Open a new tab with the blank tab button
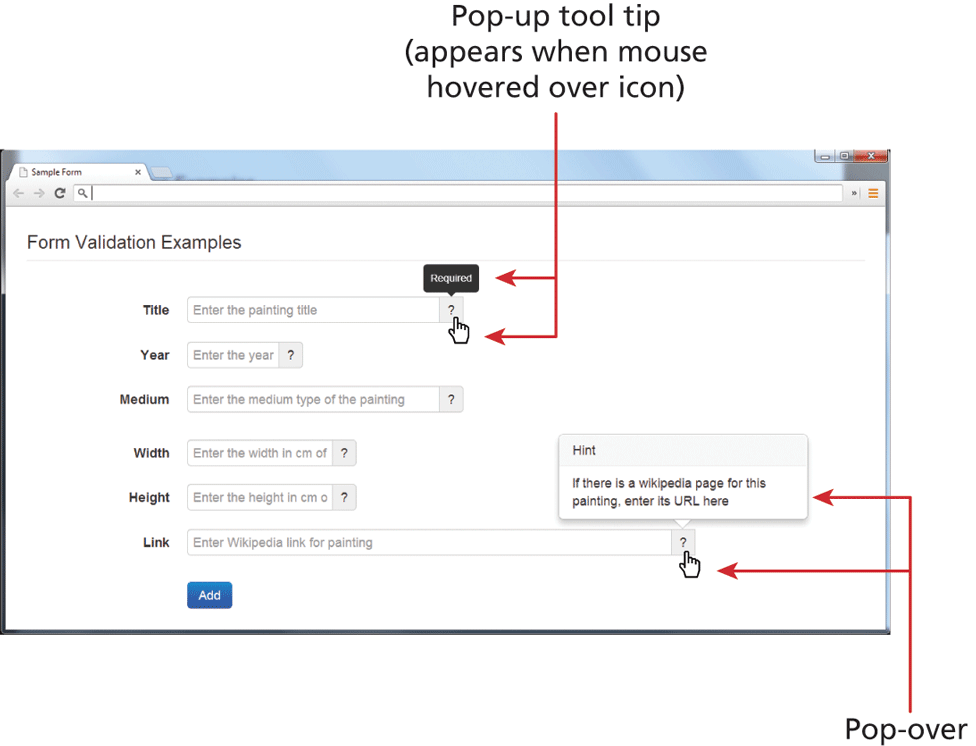Viewport: 976px width, 746px height. pyautogui.click(x=162, y=173)
